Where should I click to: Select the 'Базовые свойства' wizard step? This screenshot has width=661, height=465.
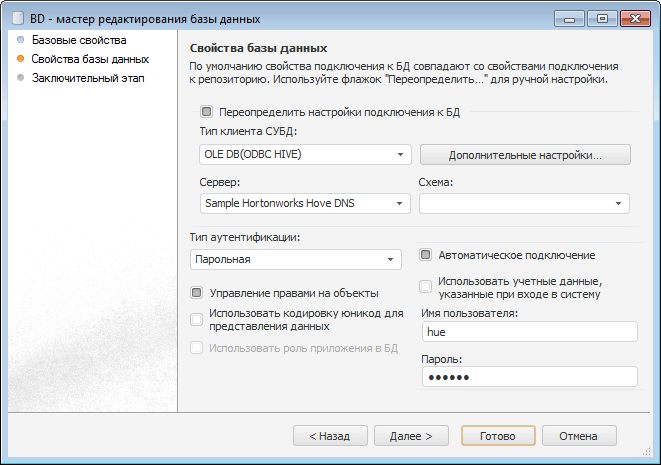pos(78,41)
